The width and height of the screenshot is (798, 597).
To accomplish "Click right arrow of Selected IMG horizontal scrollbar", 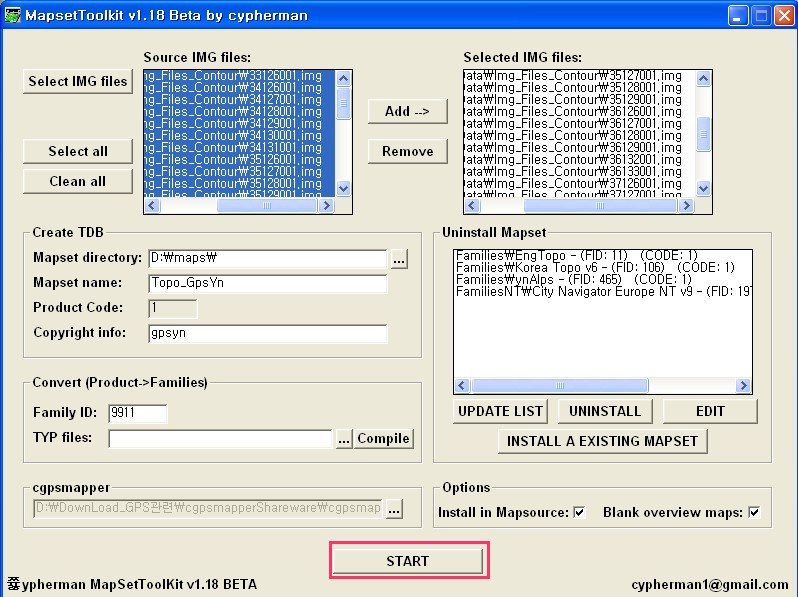I will (687, 206).
